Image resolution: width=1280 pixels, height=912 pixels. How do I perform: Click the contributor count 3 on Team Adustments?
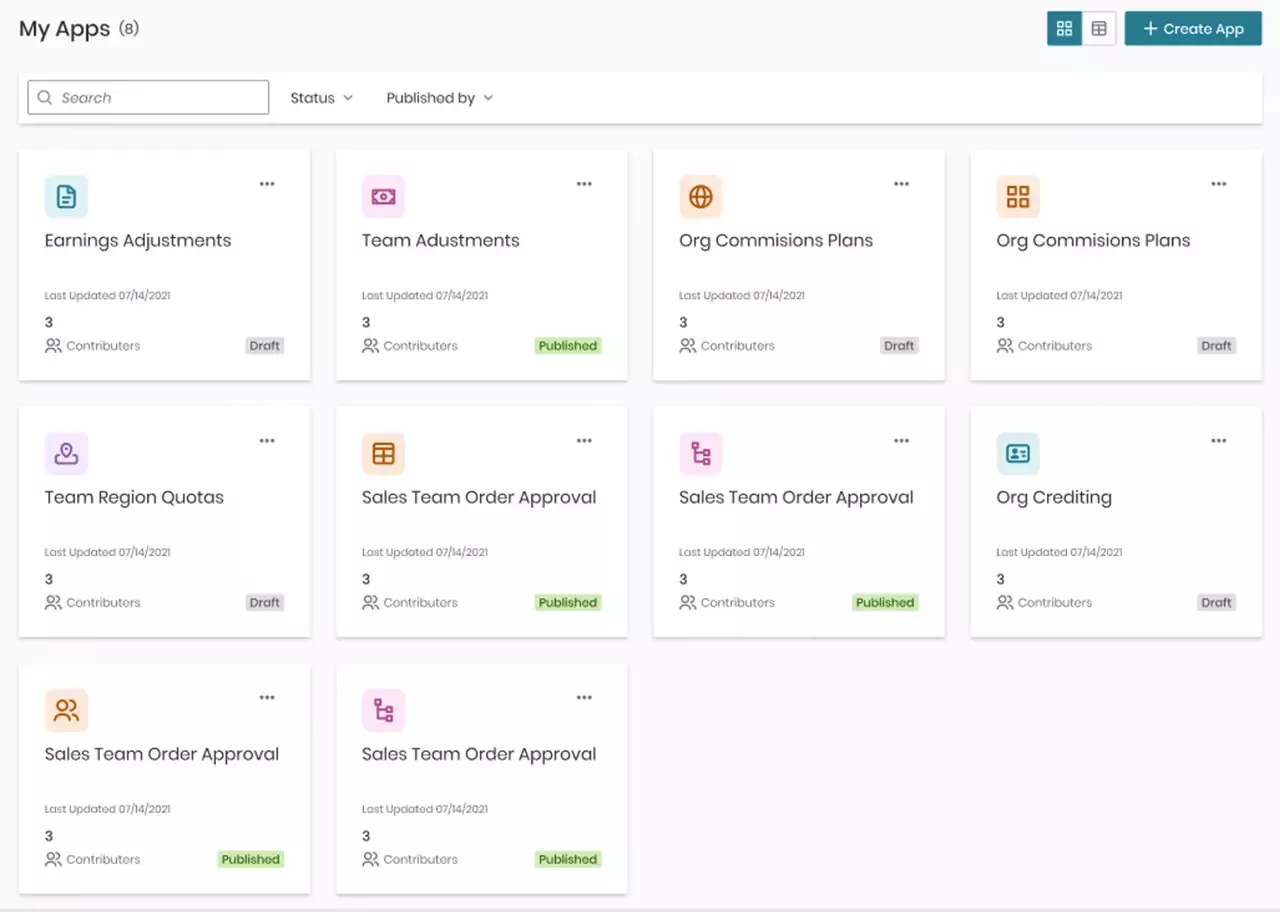(x=366, y=323)
